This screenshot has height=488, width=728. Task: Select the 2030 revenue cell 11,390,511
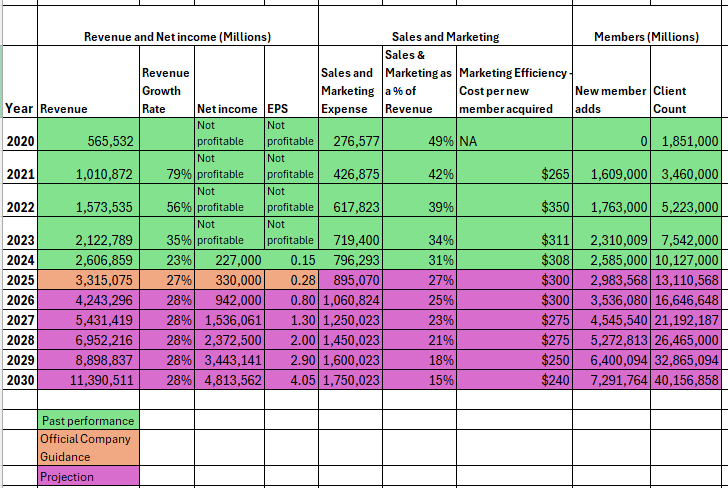(x=88, y=380)
